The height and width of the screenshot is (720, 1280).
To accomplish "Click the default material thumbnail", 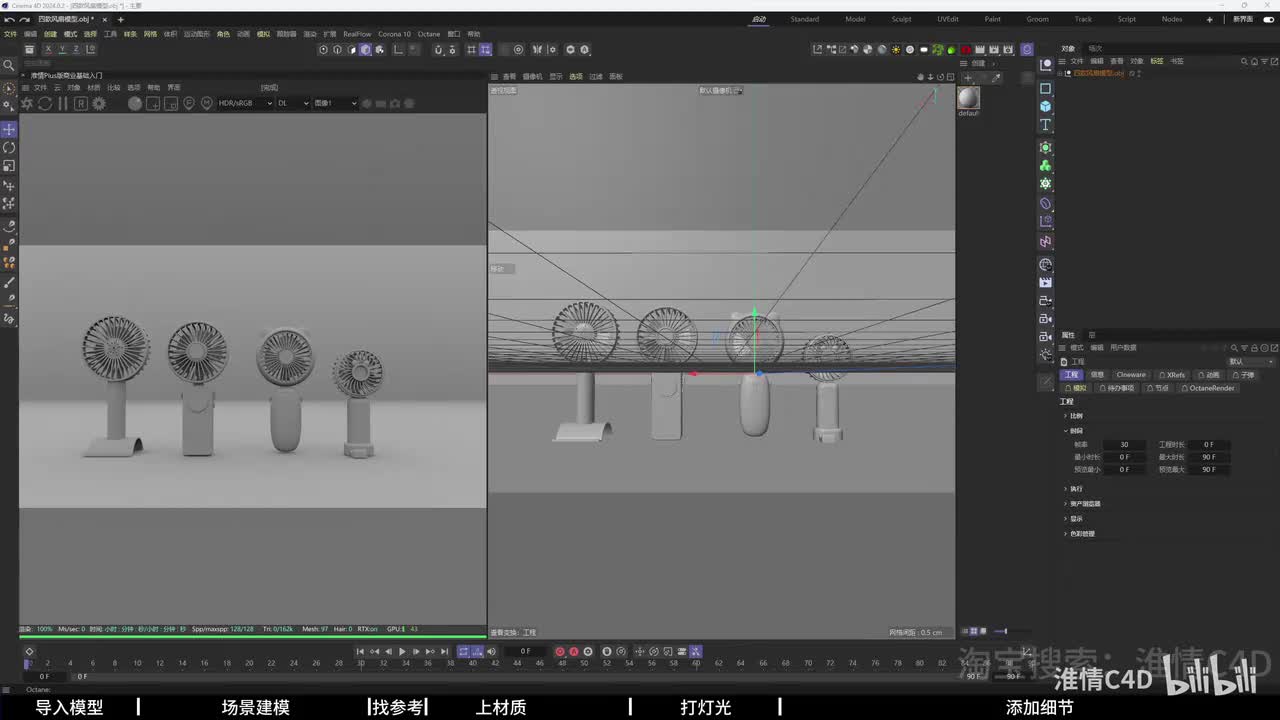I will [968, 98].
